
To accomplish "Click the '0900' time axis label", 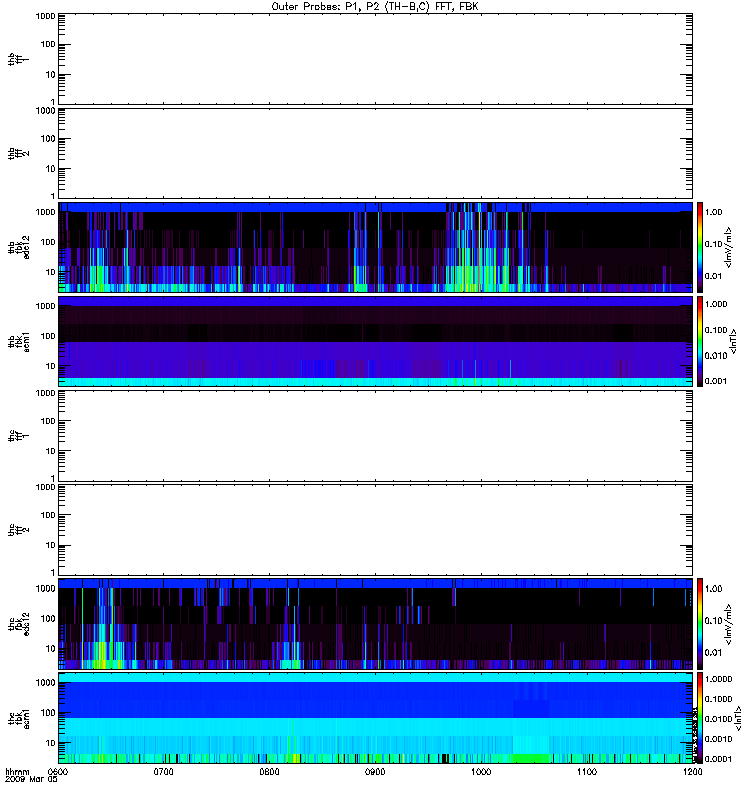I will [x=375, y=771].
